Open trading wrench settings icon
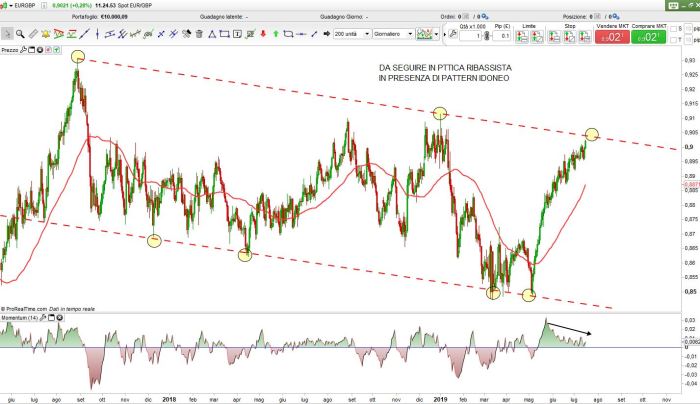Image resolution: width=700 pixels, height=404 pixels. click(x=453, y=34)
